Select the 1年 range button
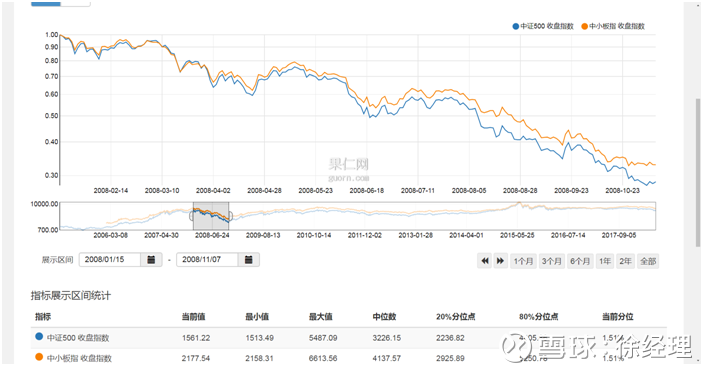This screenshot has height=366, width=703. [x=605, y=261]
